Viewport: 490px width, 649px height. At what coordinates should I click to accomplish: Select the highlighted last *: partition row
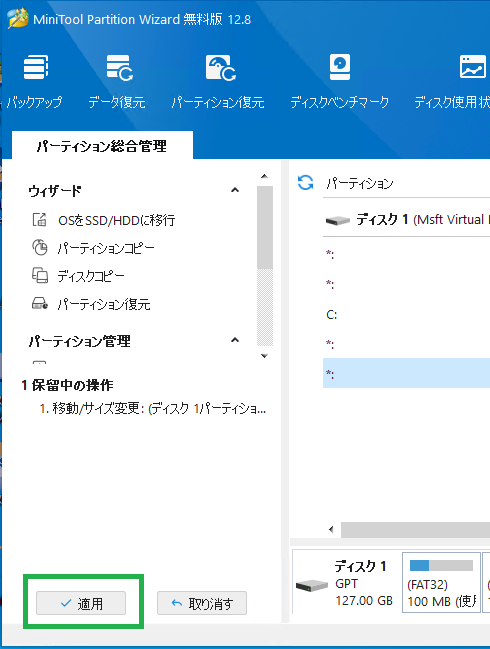click(x=406, y=373)
